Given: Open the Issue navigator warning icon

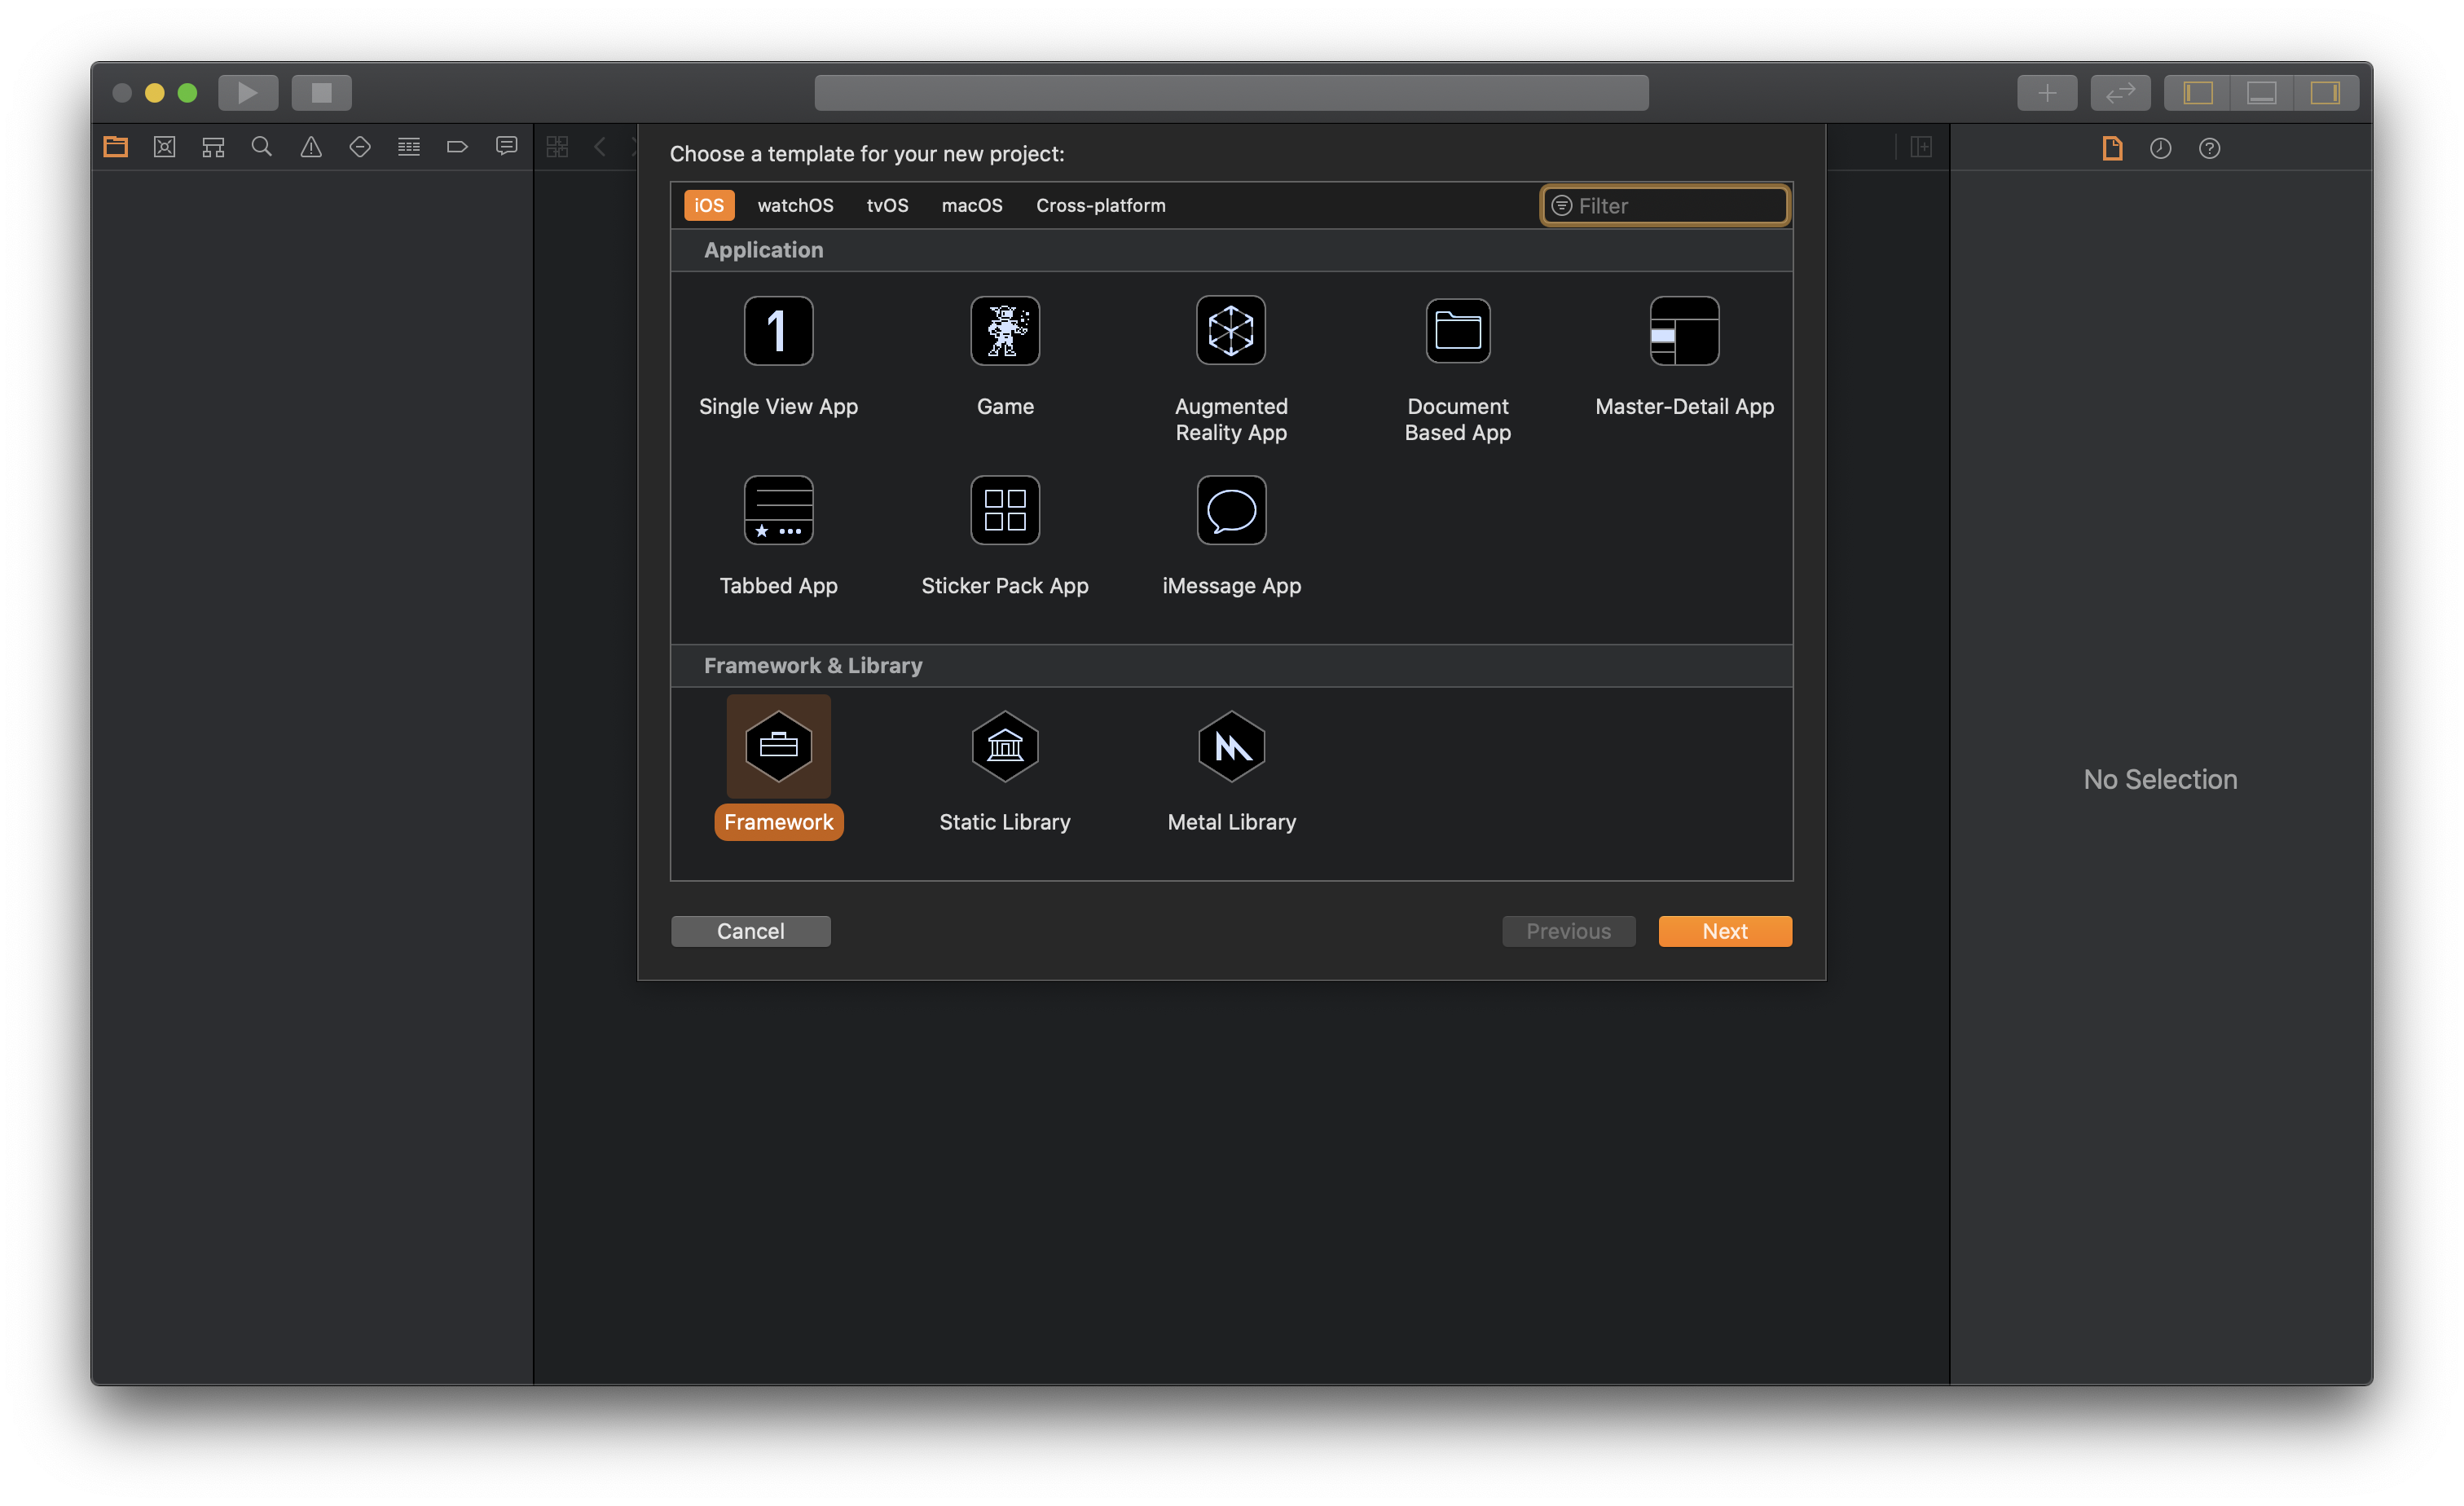Looking at the screenshot, I should coord(311,147).
